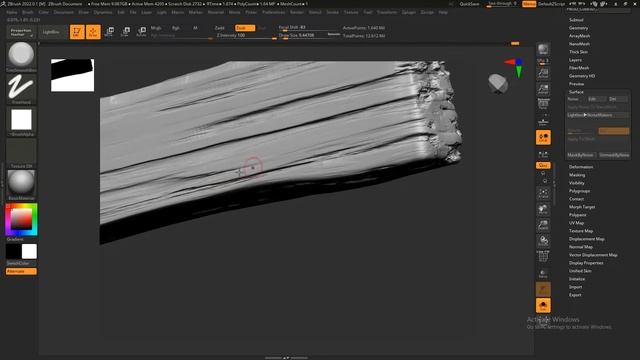Expand the Displacement Map subpalette
The height and width of the screenshot is (360, 640).
587,239
